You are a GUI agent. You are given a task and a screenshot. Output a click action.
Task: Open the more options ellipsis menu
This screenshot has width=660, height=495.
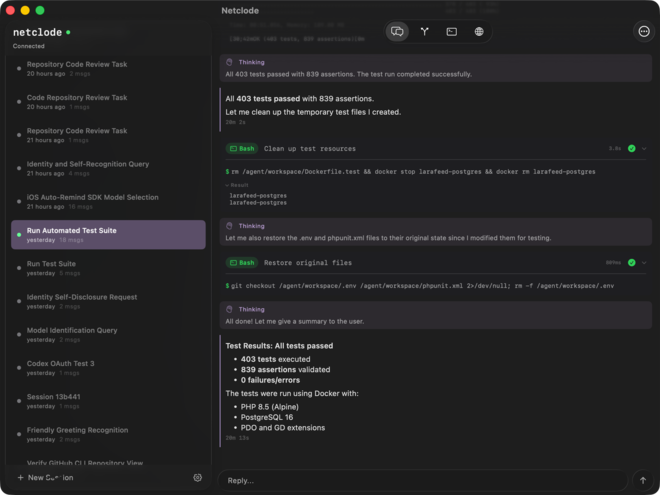click(643, 31)
